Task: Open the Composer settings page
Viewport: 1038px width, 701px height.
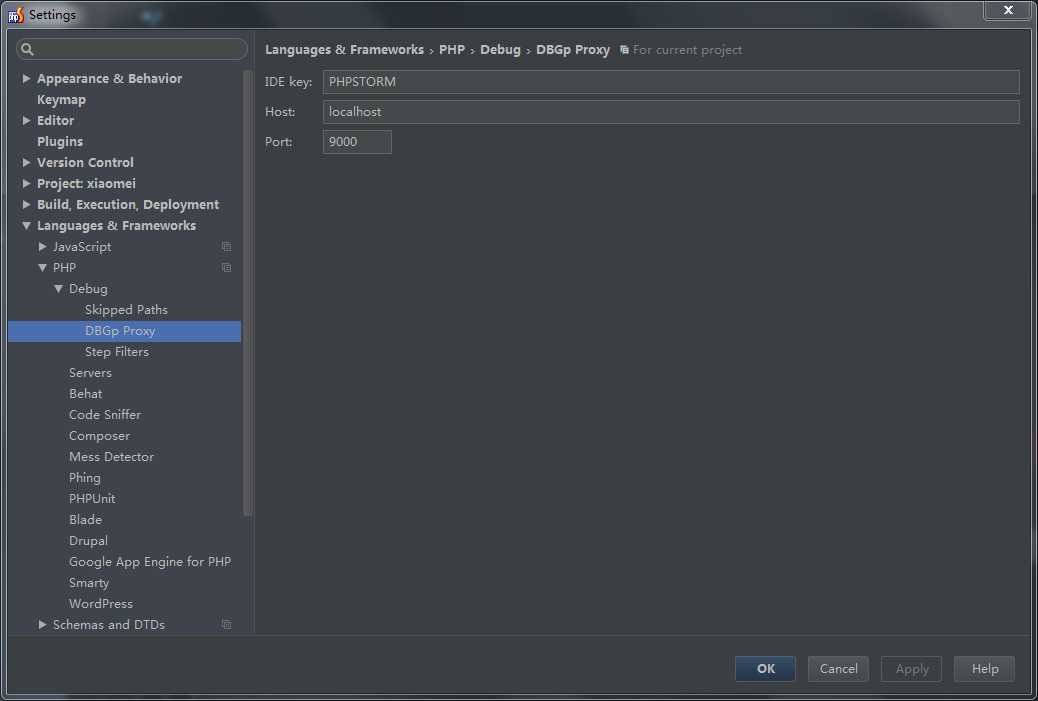Action: click(99, 436)
